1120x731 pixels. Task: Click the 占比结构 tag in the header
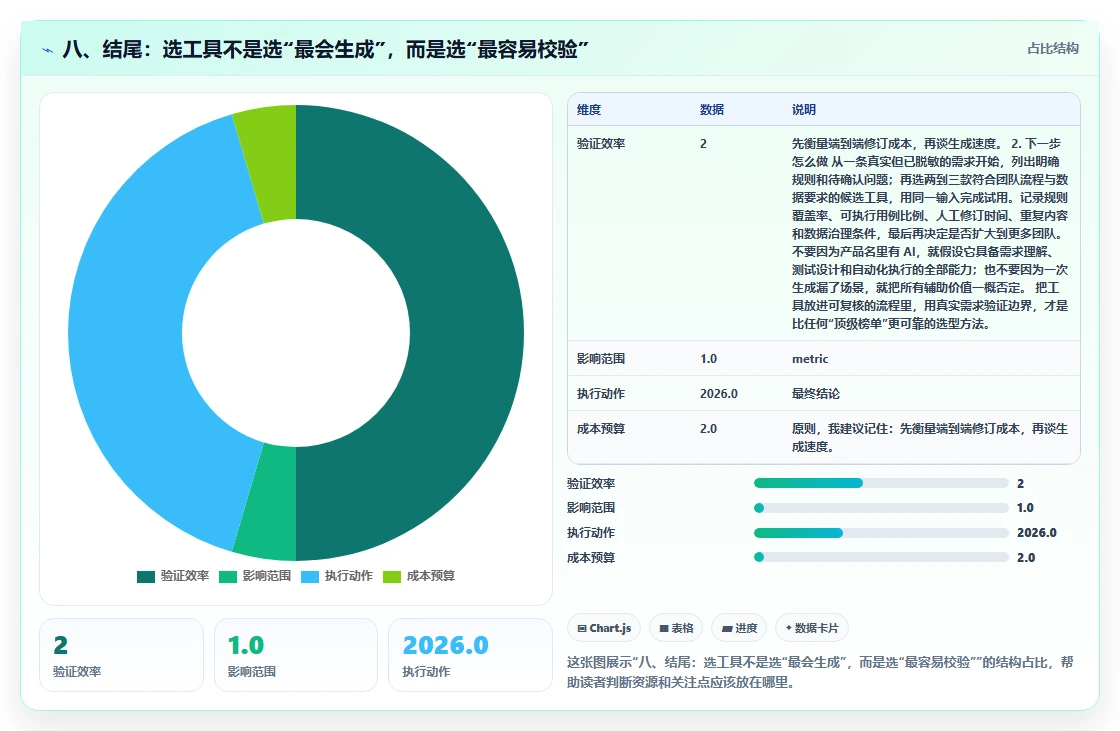pyautogui.click(x=1053, y=49)
